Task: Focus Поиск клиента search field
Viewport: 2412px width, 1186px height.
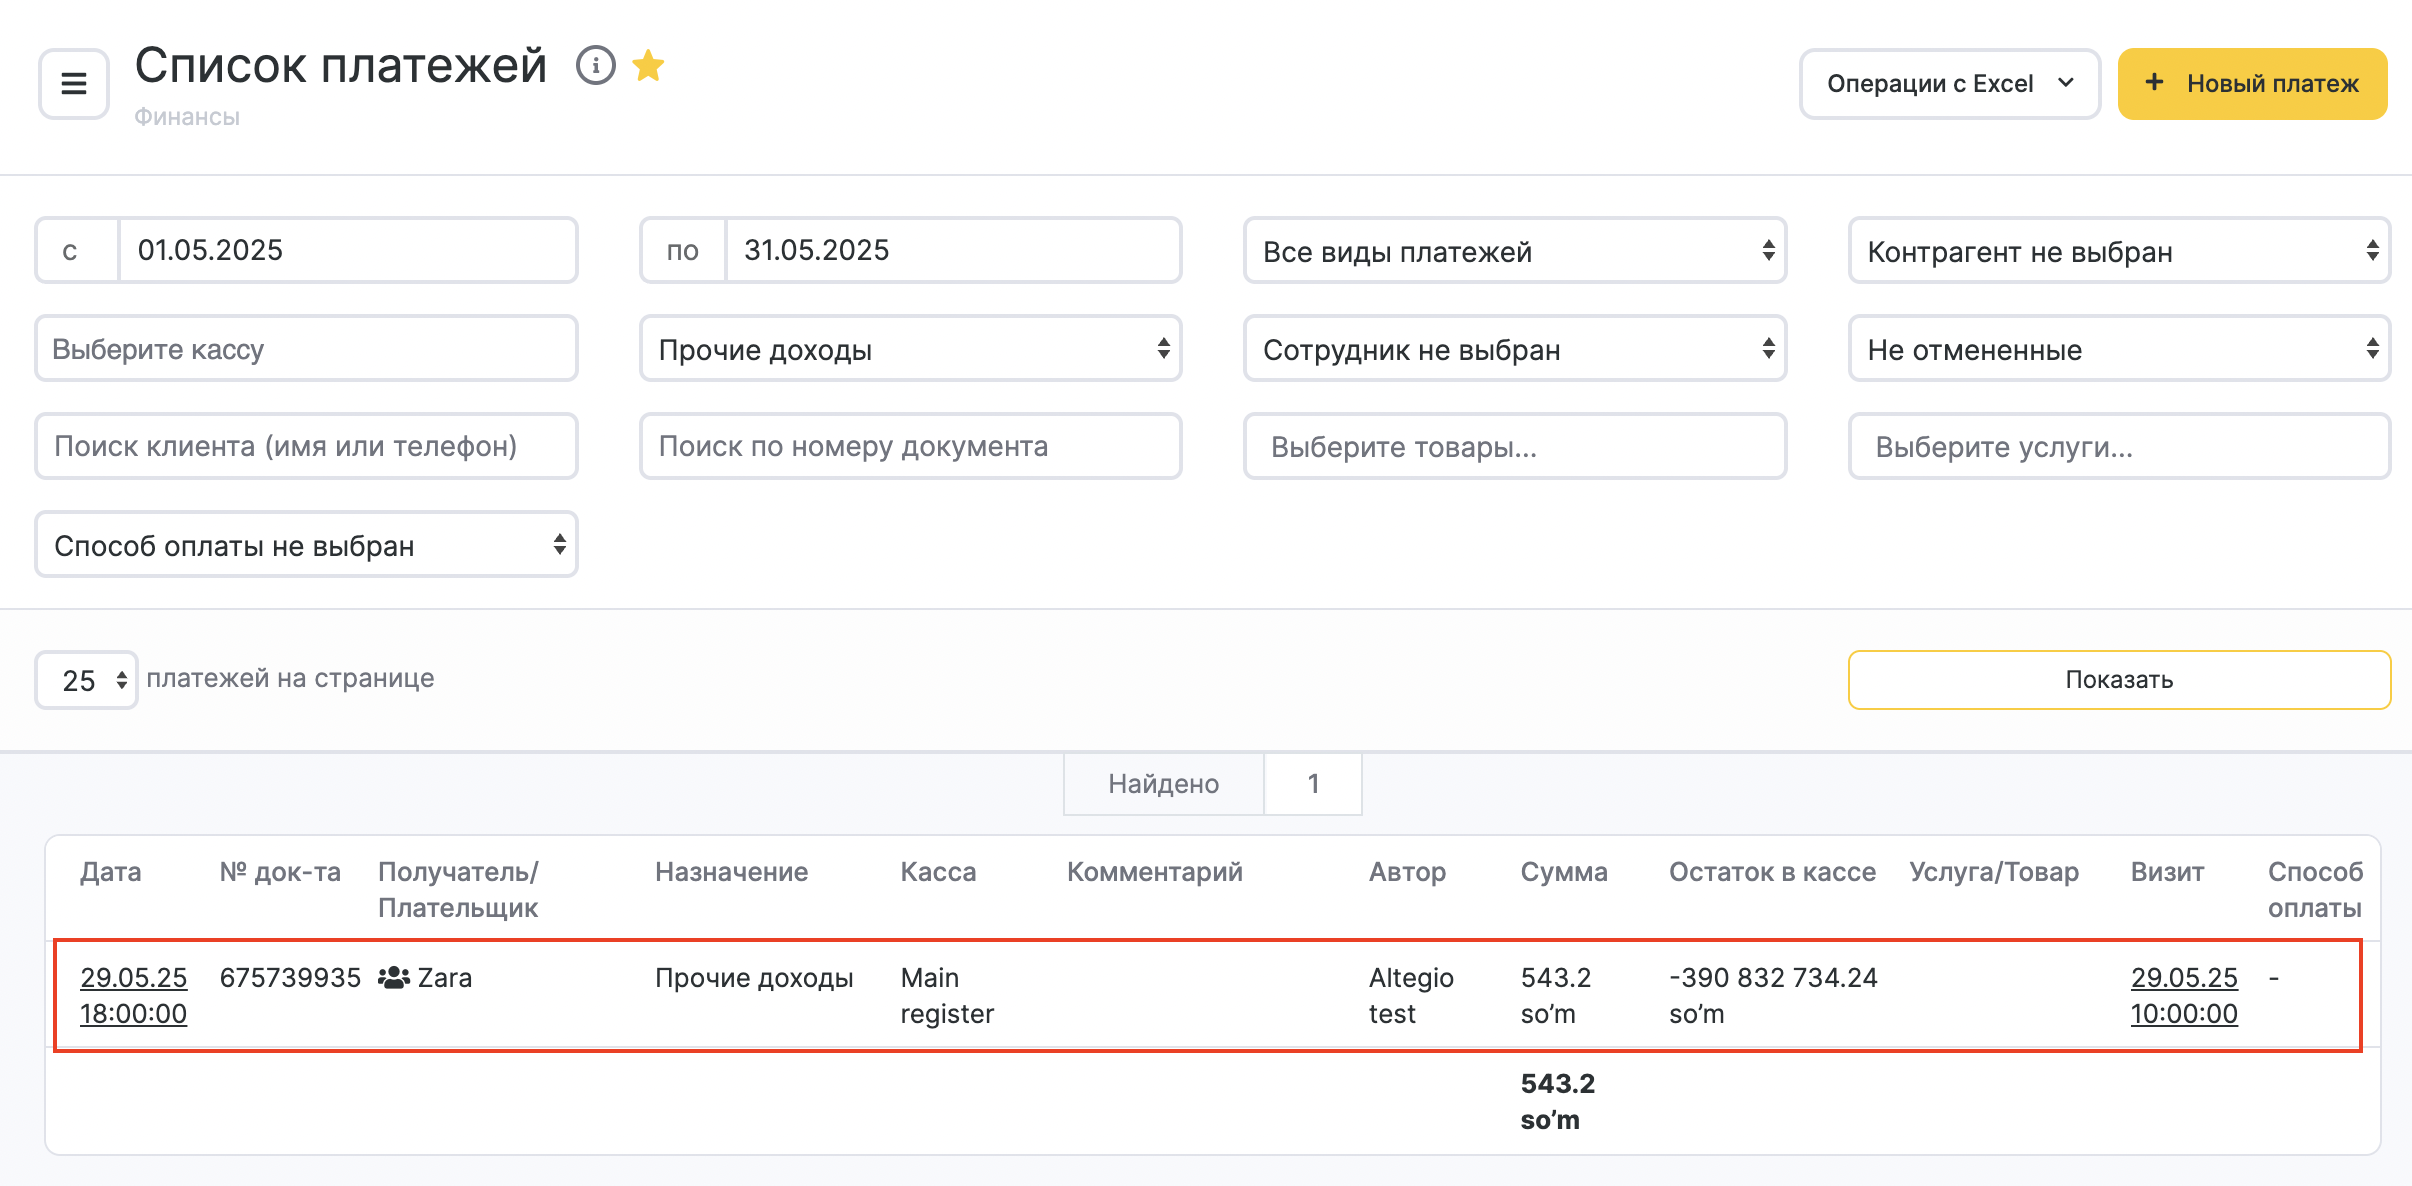Action: (x=306, y=446)
